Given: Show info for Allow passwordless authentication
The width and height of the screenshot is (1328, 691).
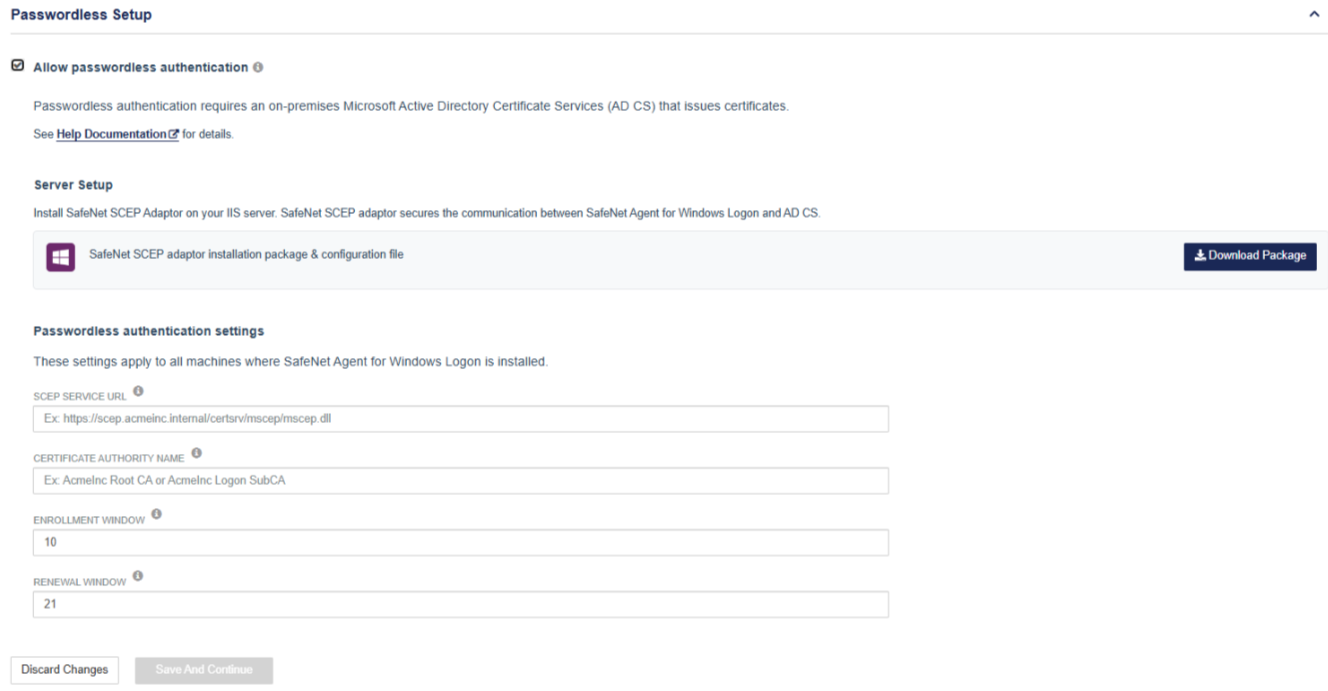Looking at the screenshot, I should (258, 67).
